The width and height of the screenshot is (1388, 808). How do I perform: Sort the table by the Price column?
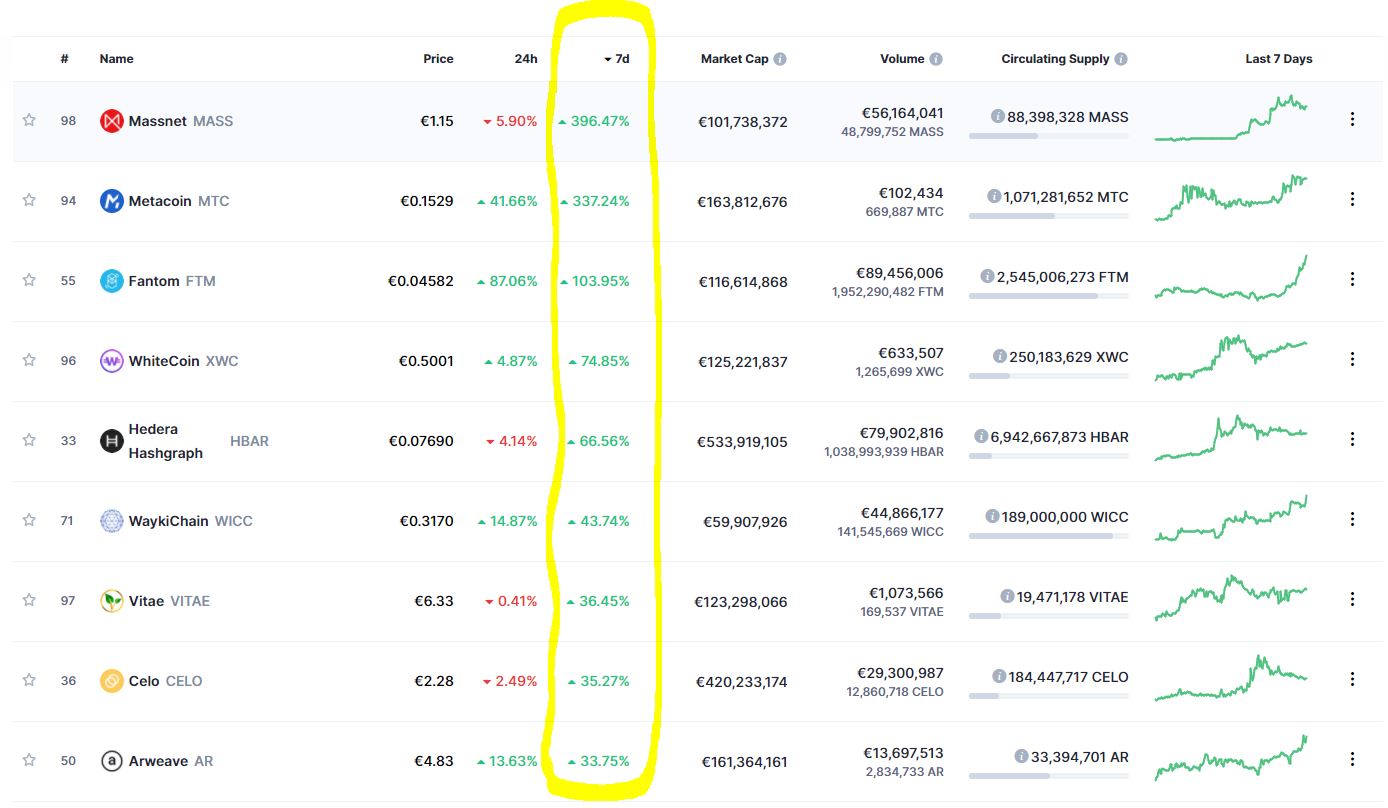click(x=438, y=59)
